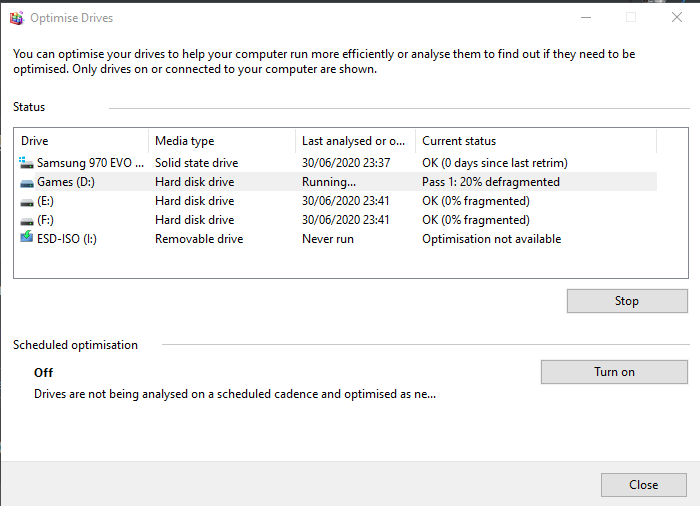
Task: Click the Optimise Drives title bar icon
Action: 16,18
